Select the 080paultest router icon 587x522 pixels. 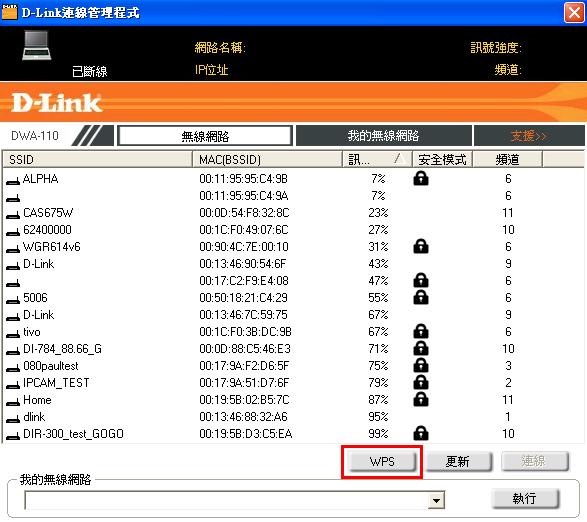coord(13,368)
